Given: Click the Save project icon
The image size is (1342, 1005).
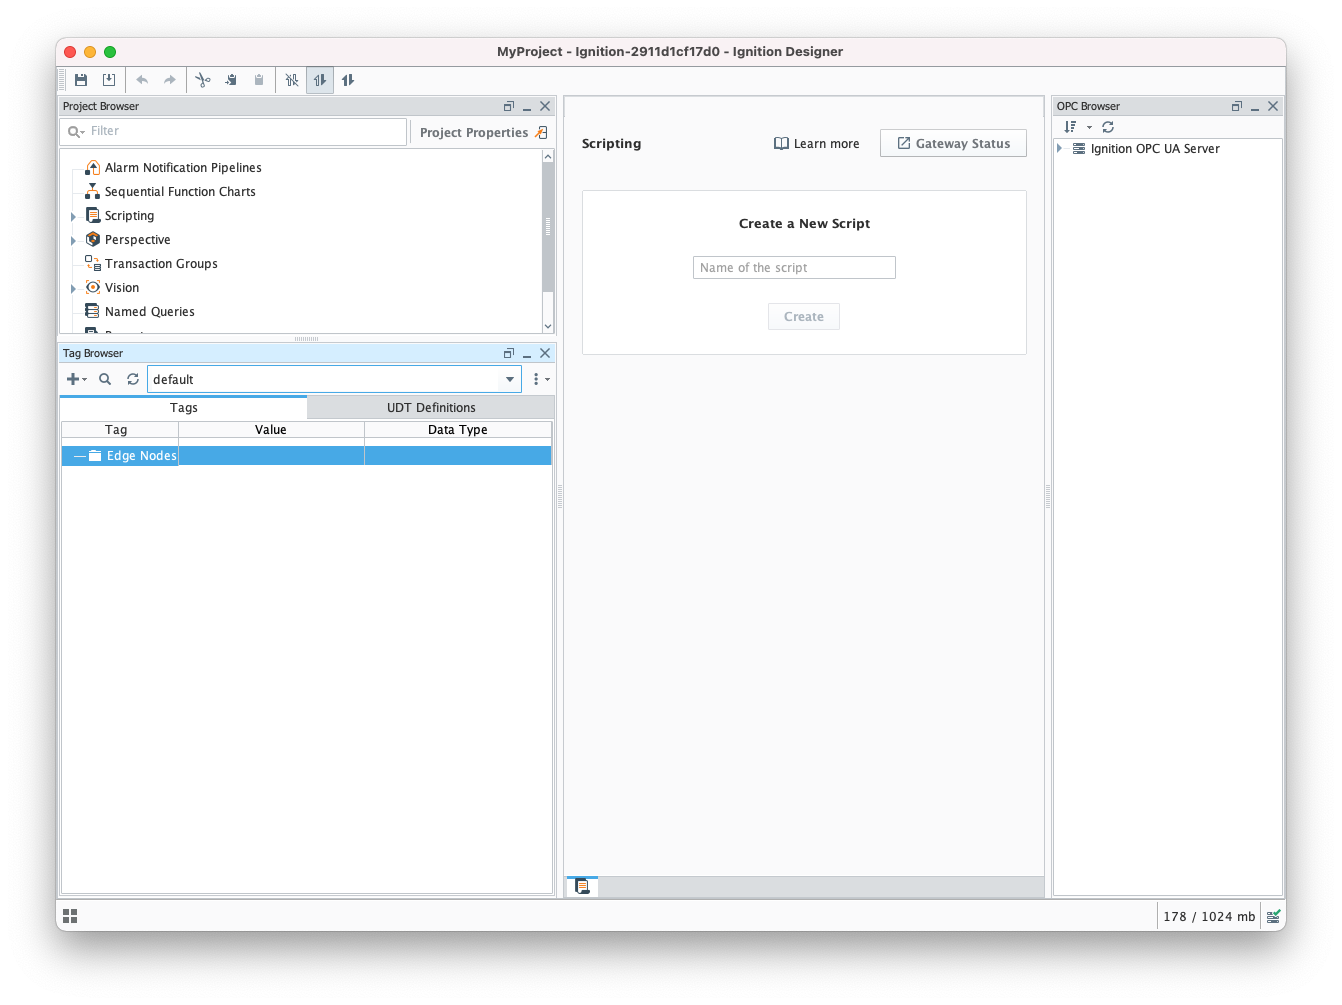Looking at the screenshot, I should (x=81, y=80).
